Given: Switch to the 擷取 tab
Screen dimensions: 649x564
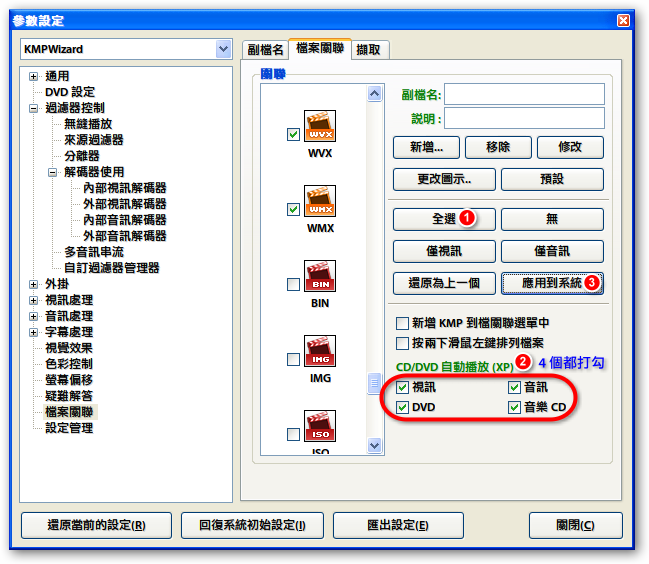Looking at the screenshot, I should (x=369, y=50).
